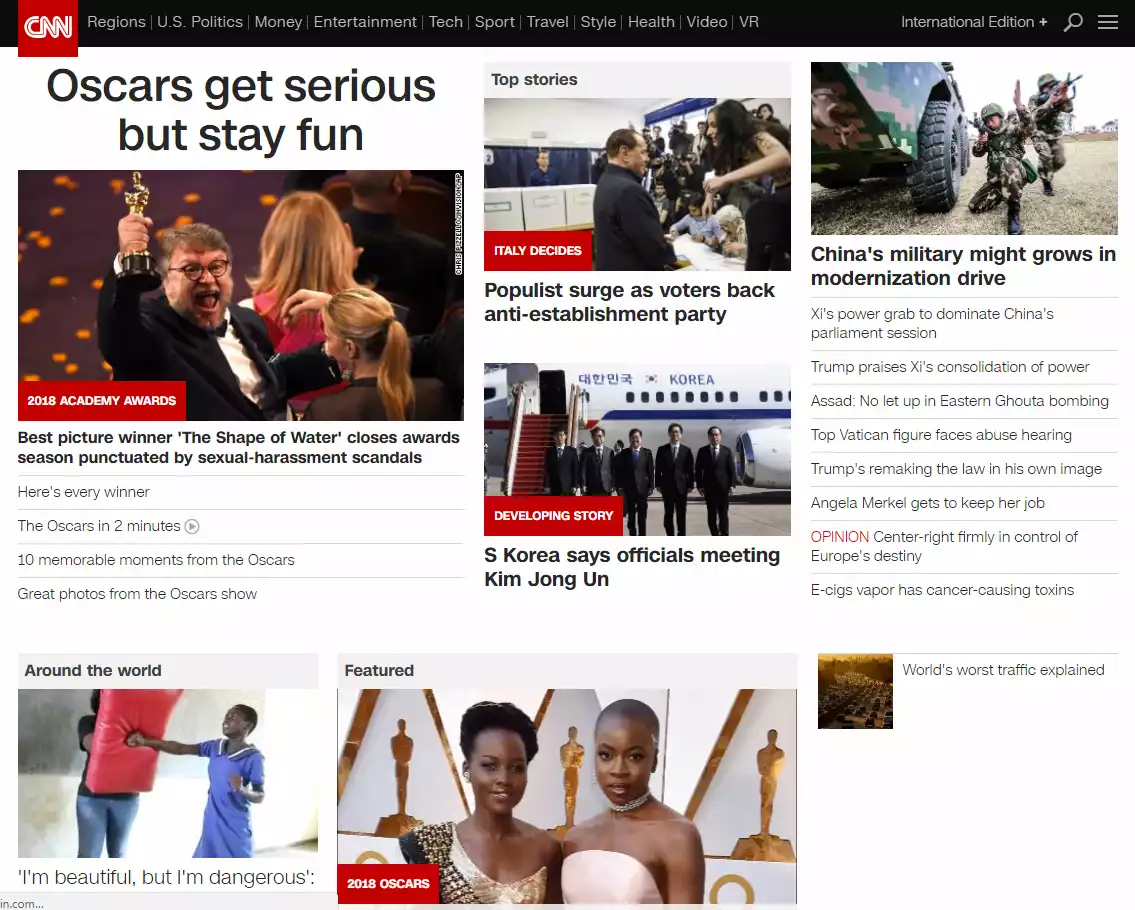The image size is (1135, 910).
Task: Open 'Here's every winner' link
Action: click(x=84, y=492)
